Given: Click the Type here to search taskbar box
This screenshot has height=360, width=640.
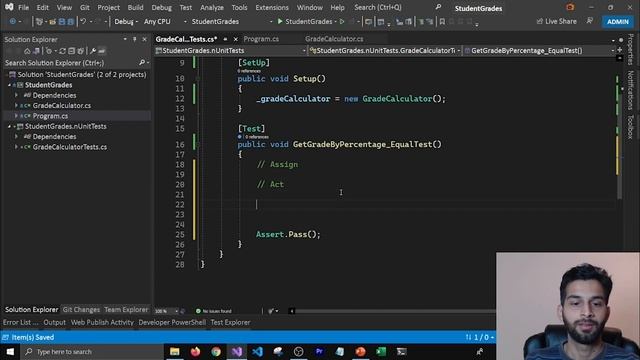Looking at the screenshot, I should [x=92, y=351].
